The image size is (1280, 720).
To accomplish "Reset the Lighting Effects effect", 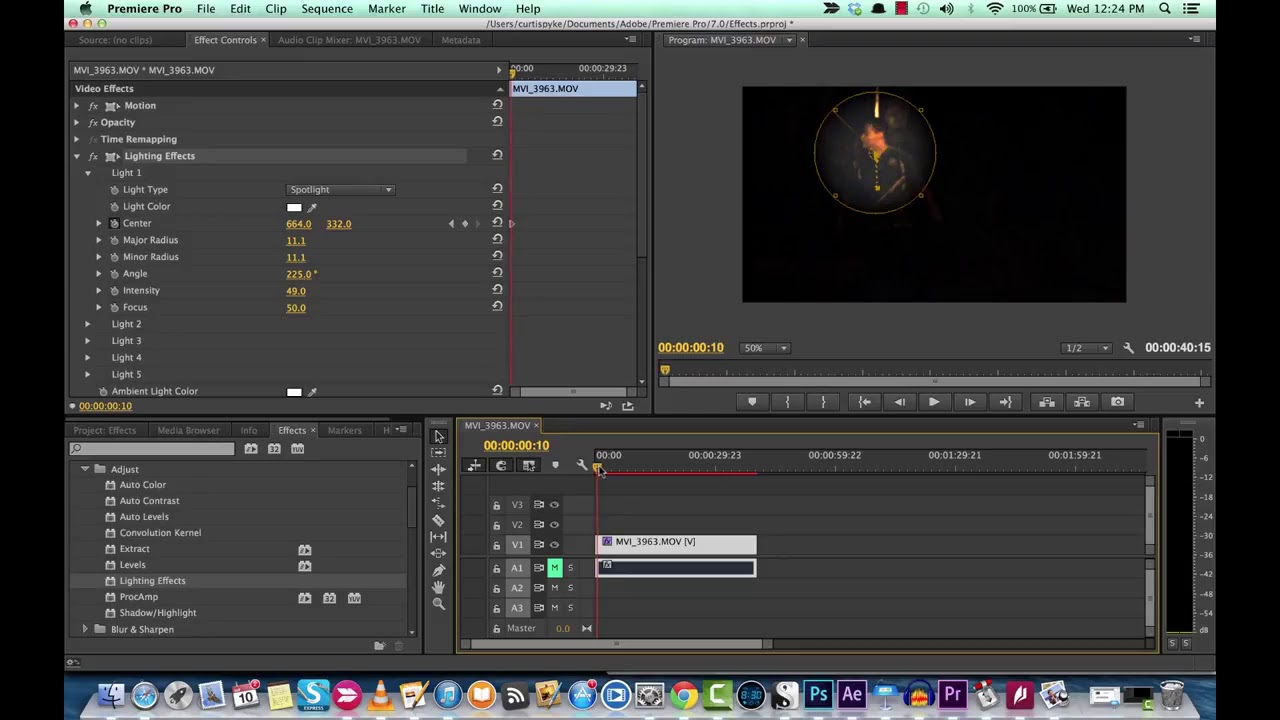I will pyautogui.click(x=497, y=156).
